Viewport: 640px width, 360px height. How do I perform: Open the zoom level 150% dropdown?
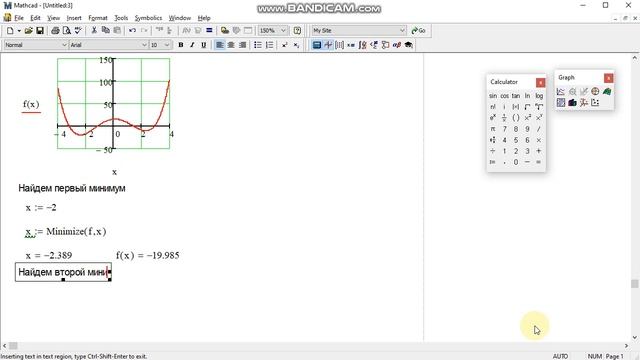283,31
